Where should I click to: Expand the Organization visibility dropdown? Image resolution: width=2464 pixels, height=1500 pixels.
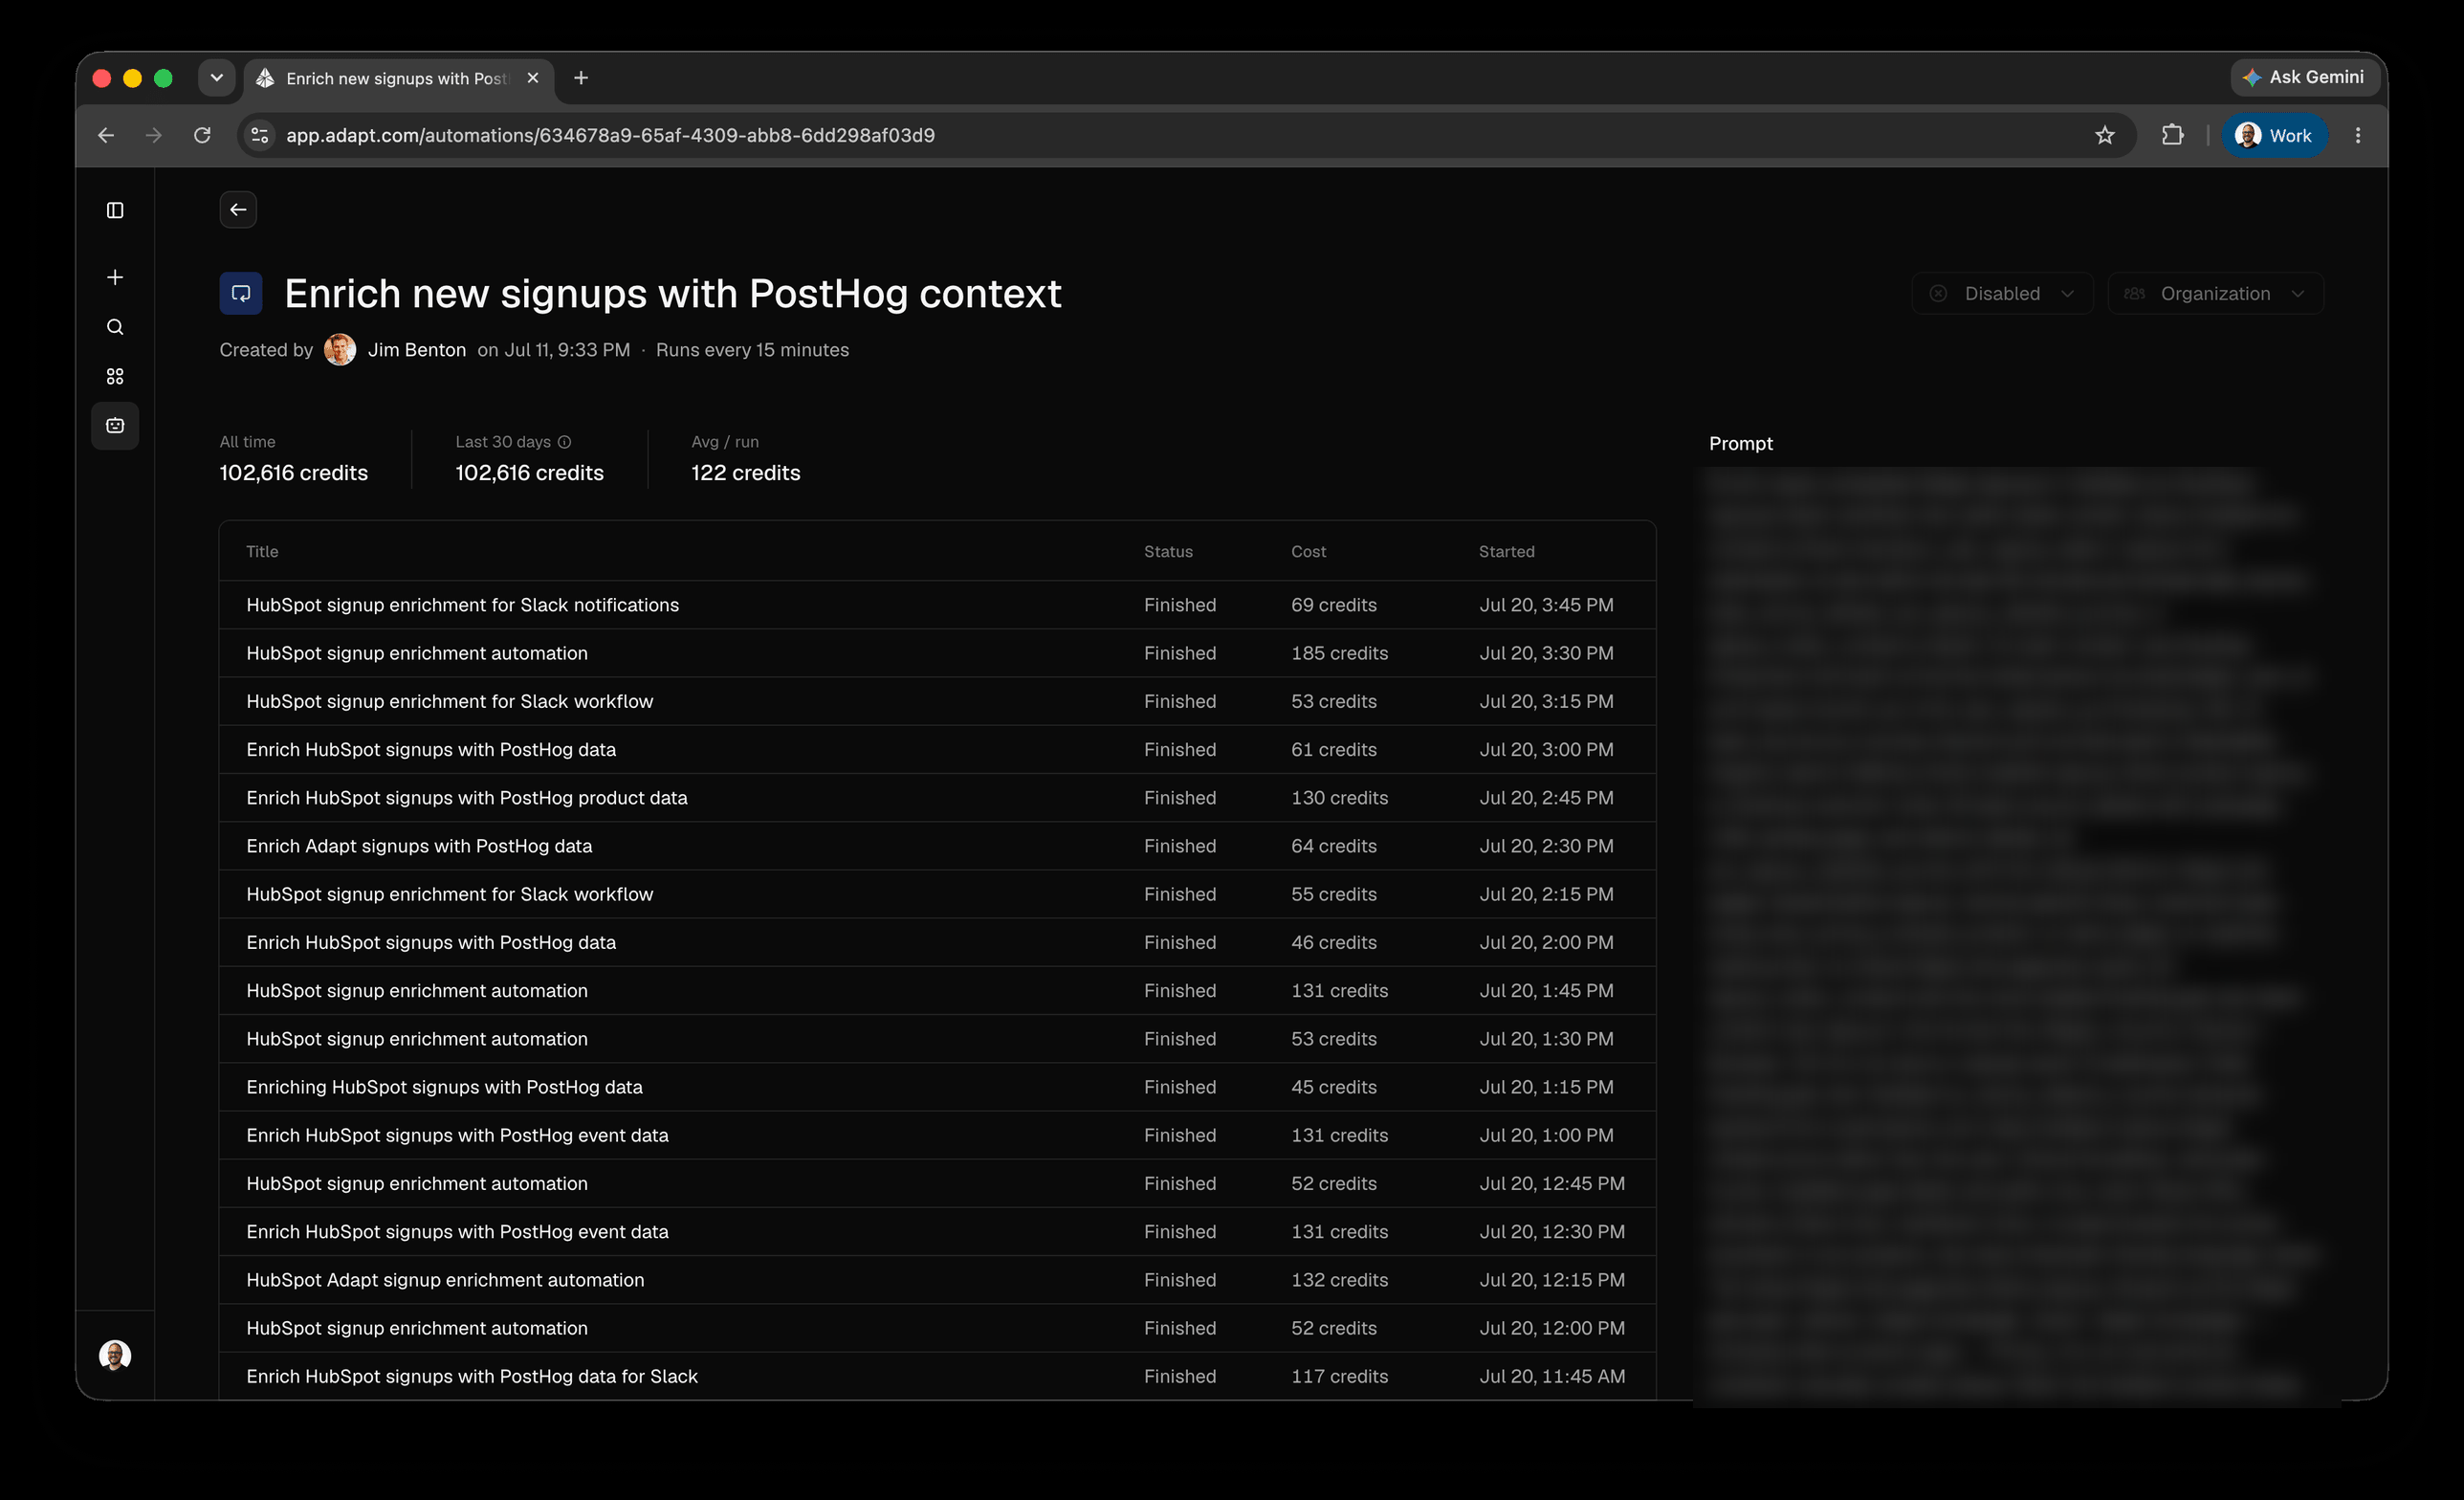click(x=2215, y=294)
